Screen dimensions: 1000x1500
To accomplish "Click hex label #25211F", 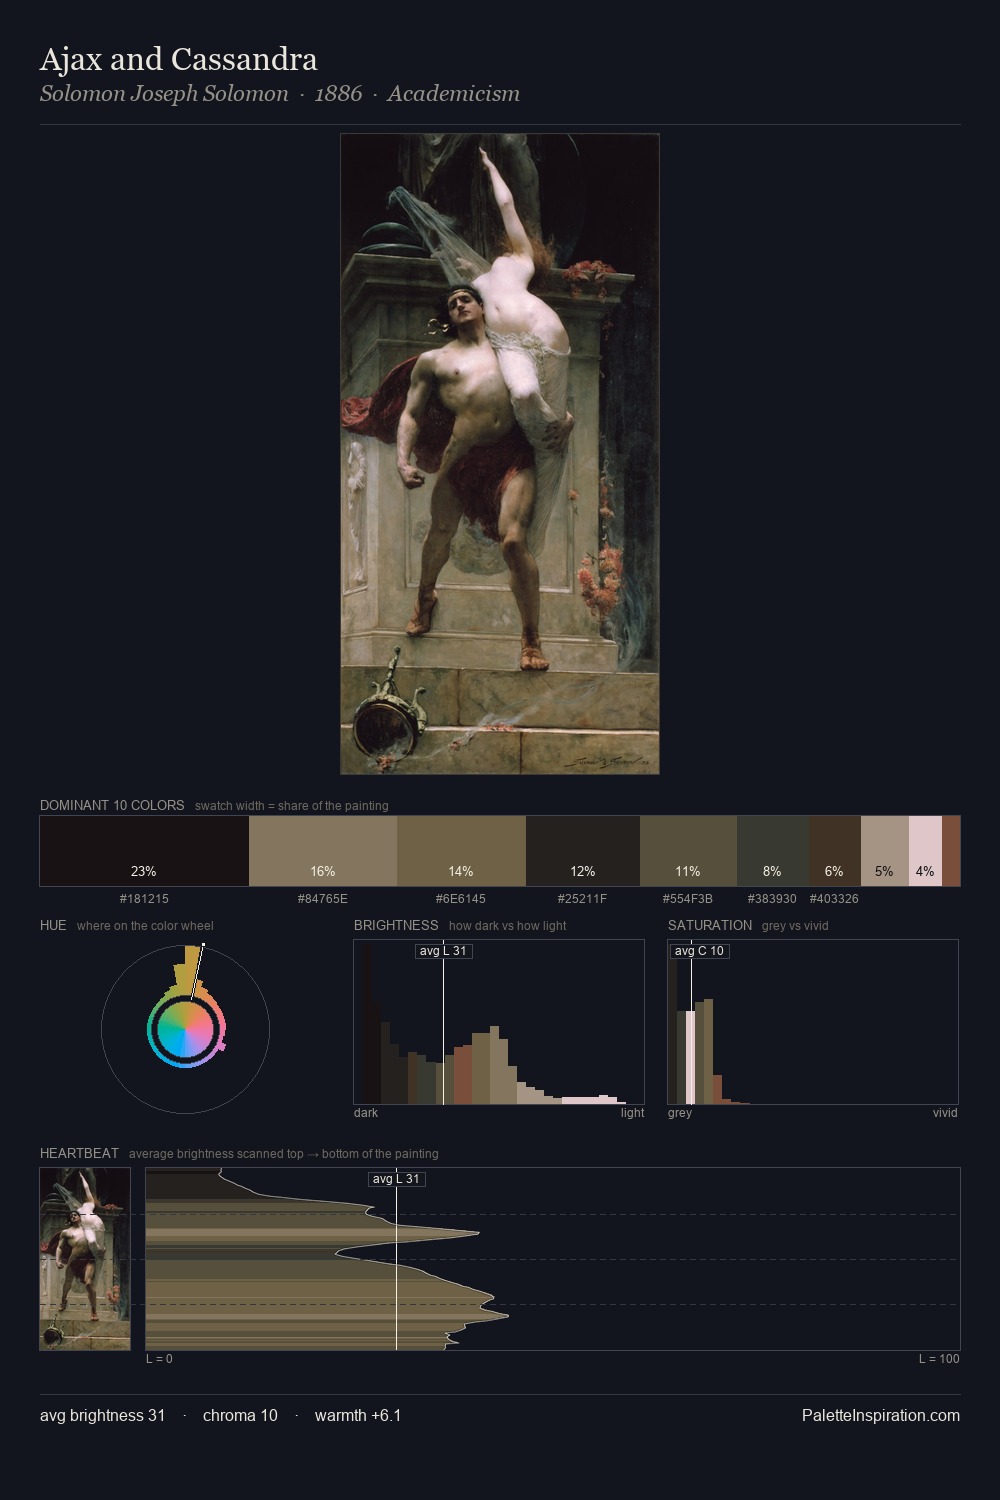I will (583, 899).
